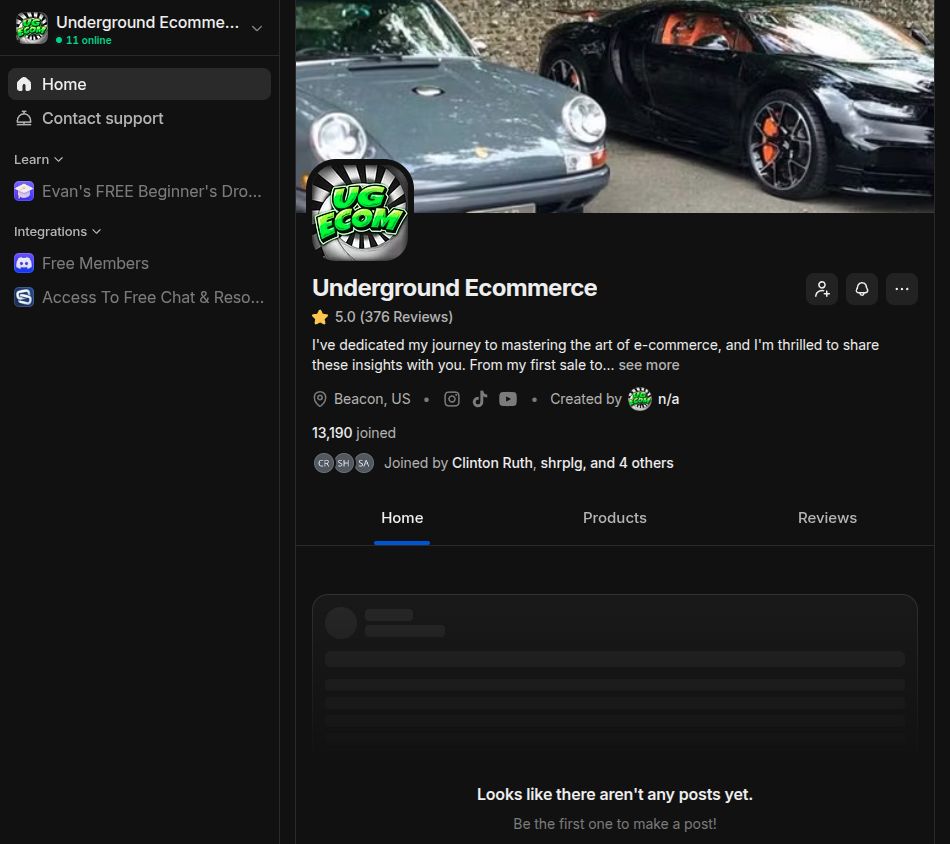Click the SH member avatar
The image size is (950, 844).
344,463
